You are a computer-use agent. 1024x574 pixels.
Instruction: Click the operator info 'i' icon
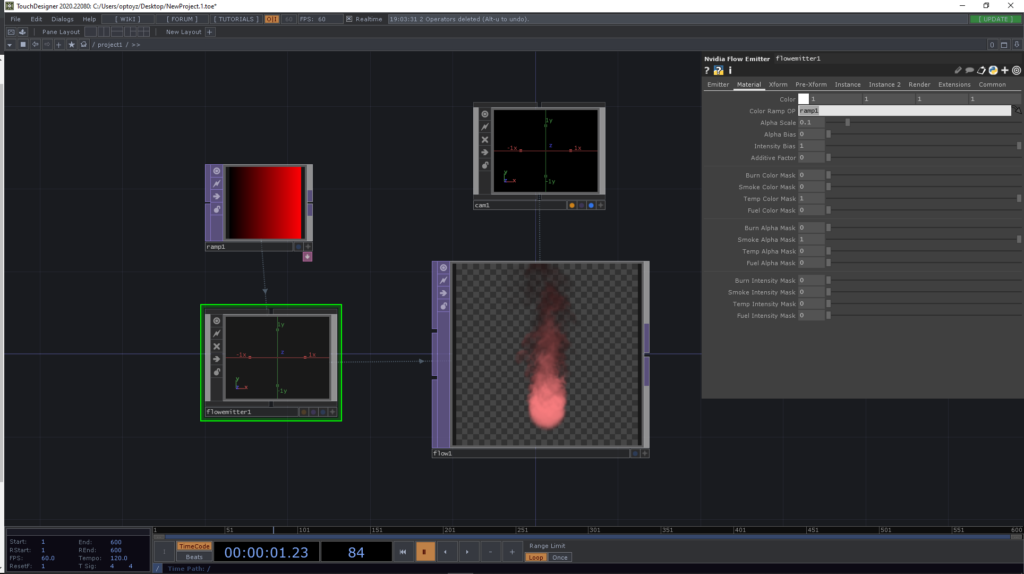pos(730,71)
